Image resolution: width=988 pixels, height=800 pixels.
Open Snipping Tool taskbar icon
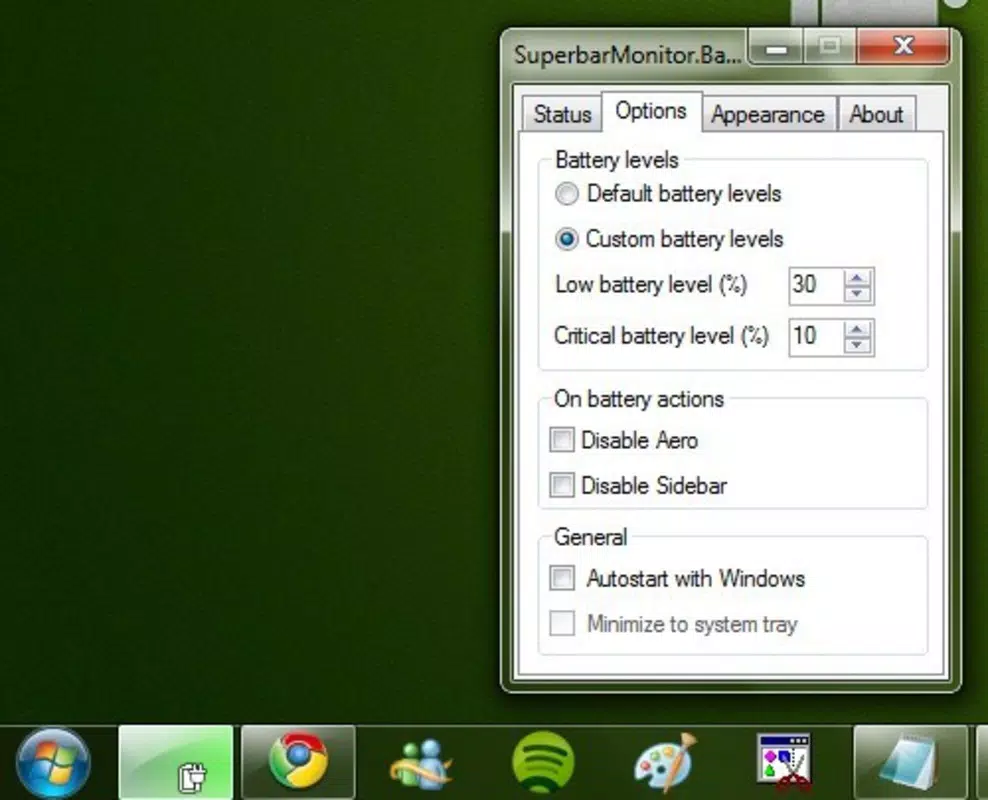pos(784,761)
